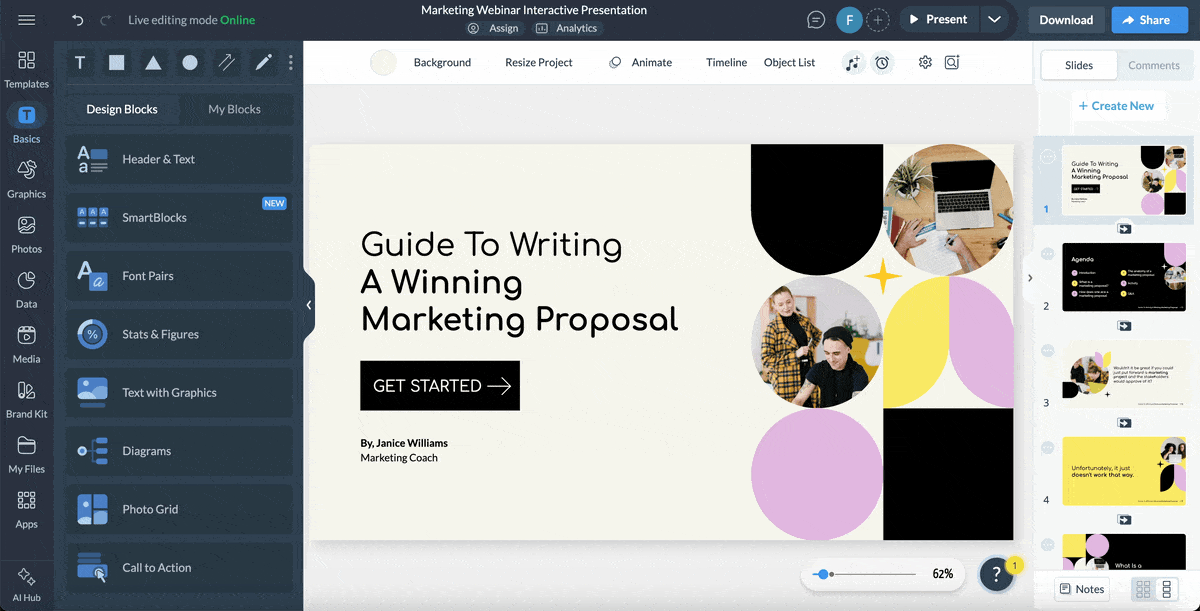Click Create New slide
The height and width of the screenshot is (611, 1200).
[1116, 106]
